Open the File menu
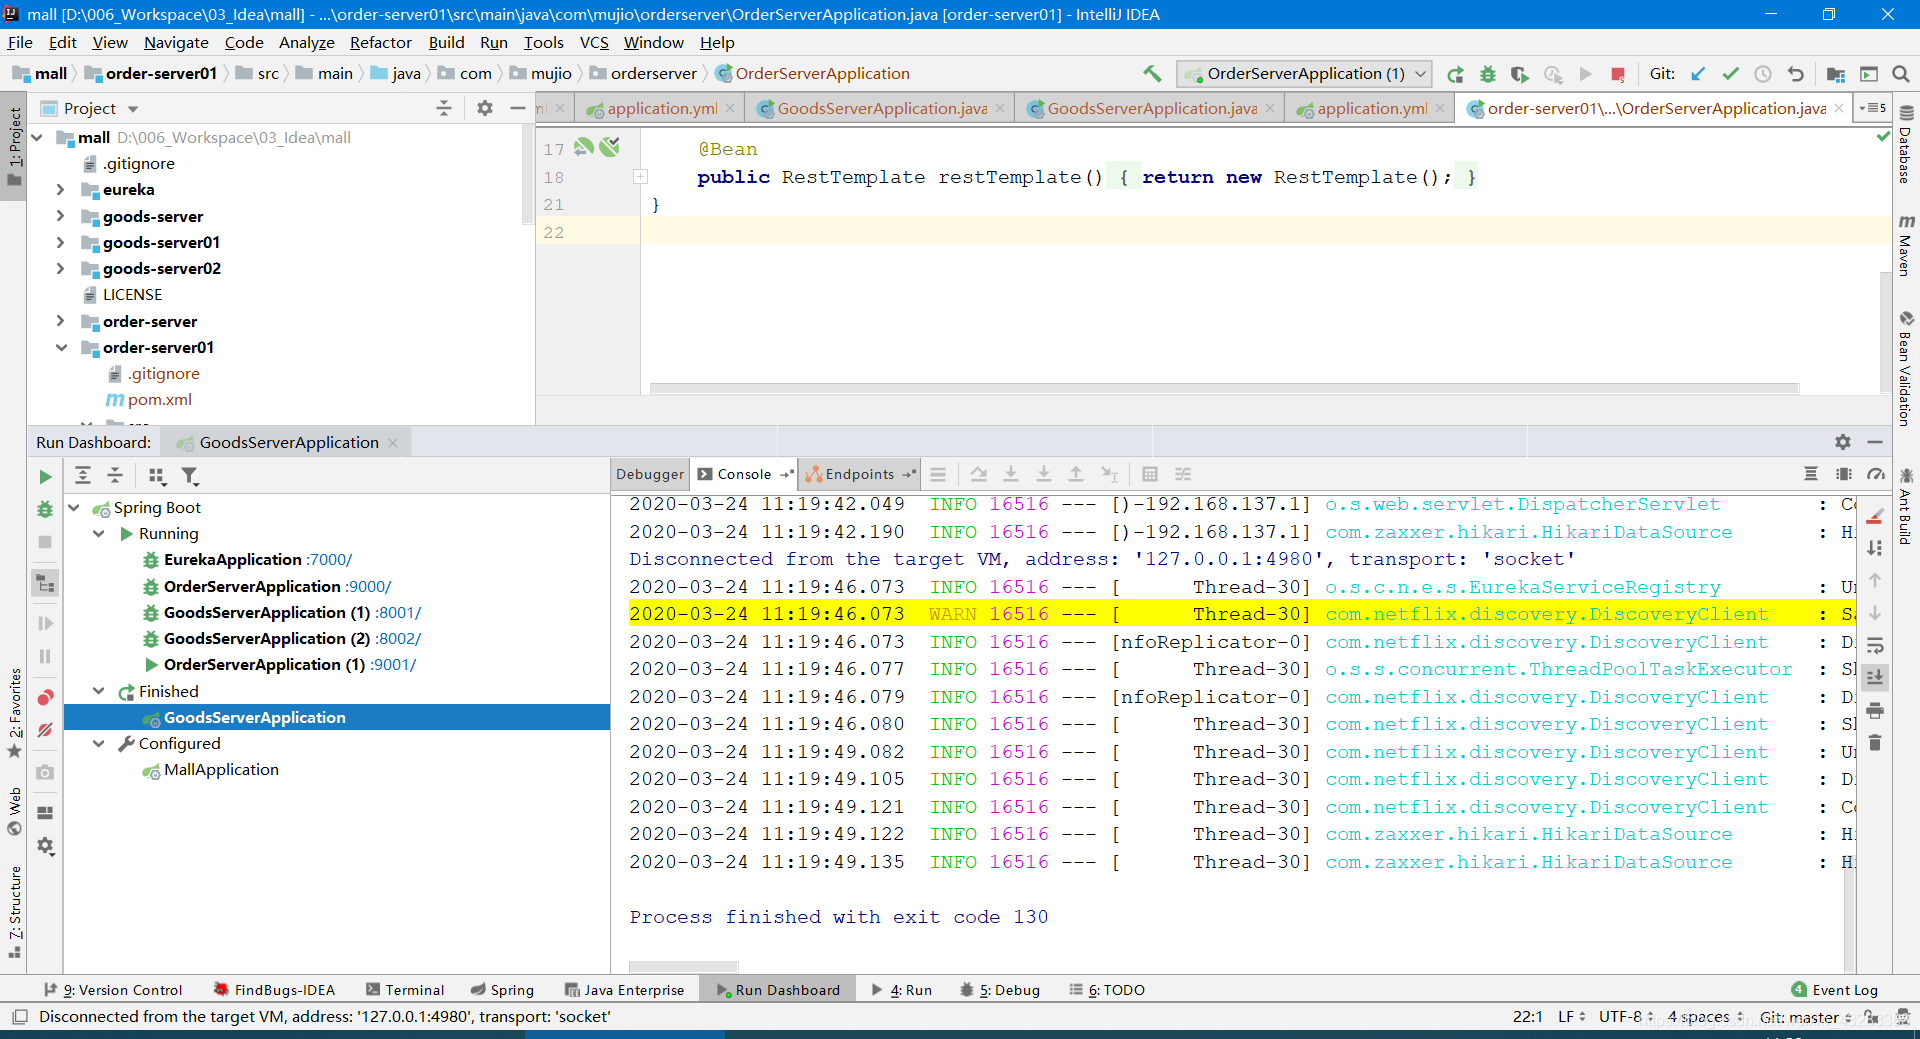Screen dimensions: 1920x1039 pos(20,42)
